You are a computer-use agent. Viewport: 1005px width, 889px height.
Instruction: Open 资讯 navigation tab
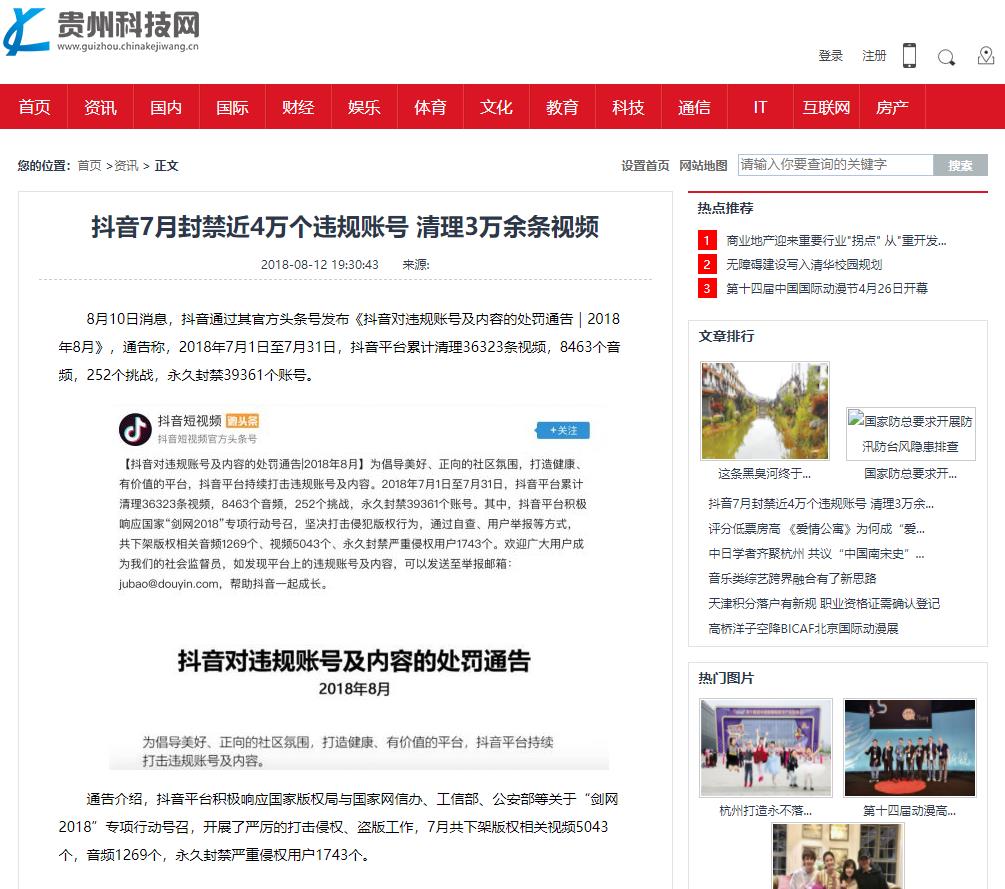point(100,107)
